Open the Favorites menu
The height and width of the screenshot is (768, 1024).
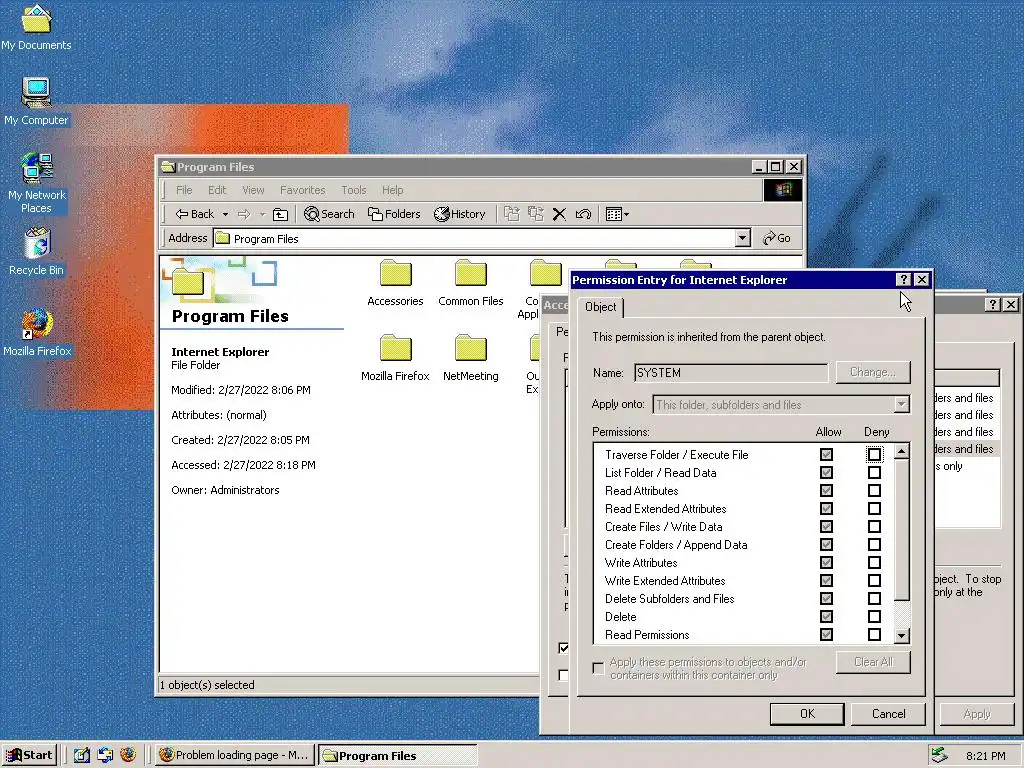(x=302, y=190)
